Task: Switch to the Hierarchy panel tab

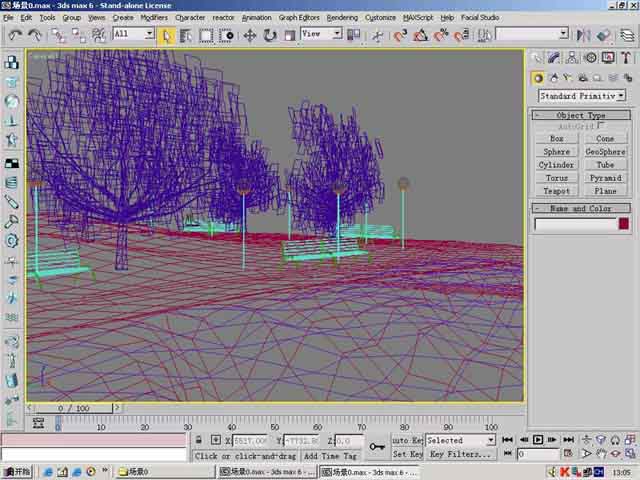Action: point(571,58)
